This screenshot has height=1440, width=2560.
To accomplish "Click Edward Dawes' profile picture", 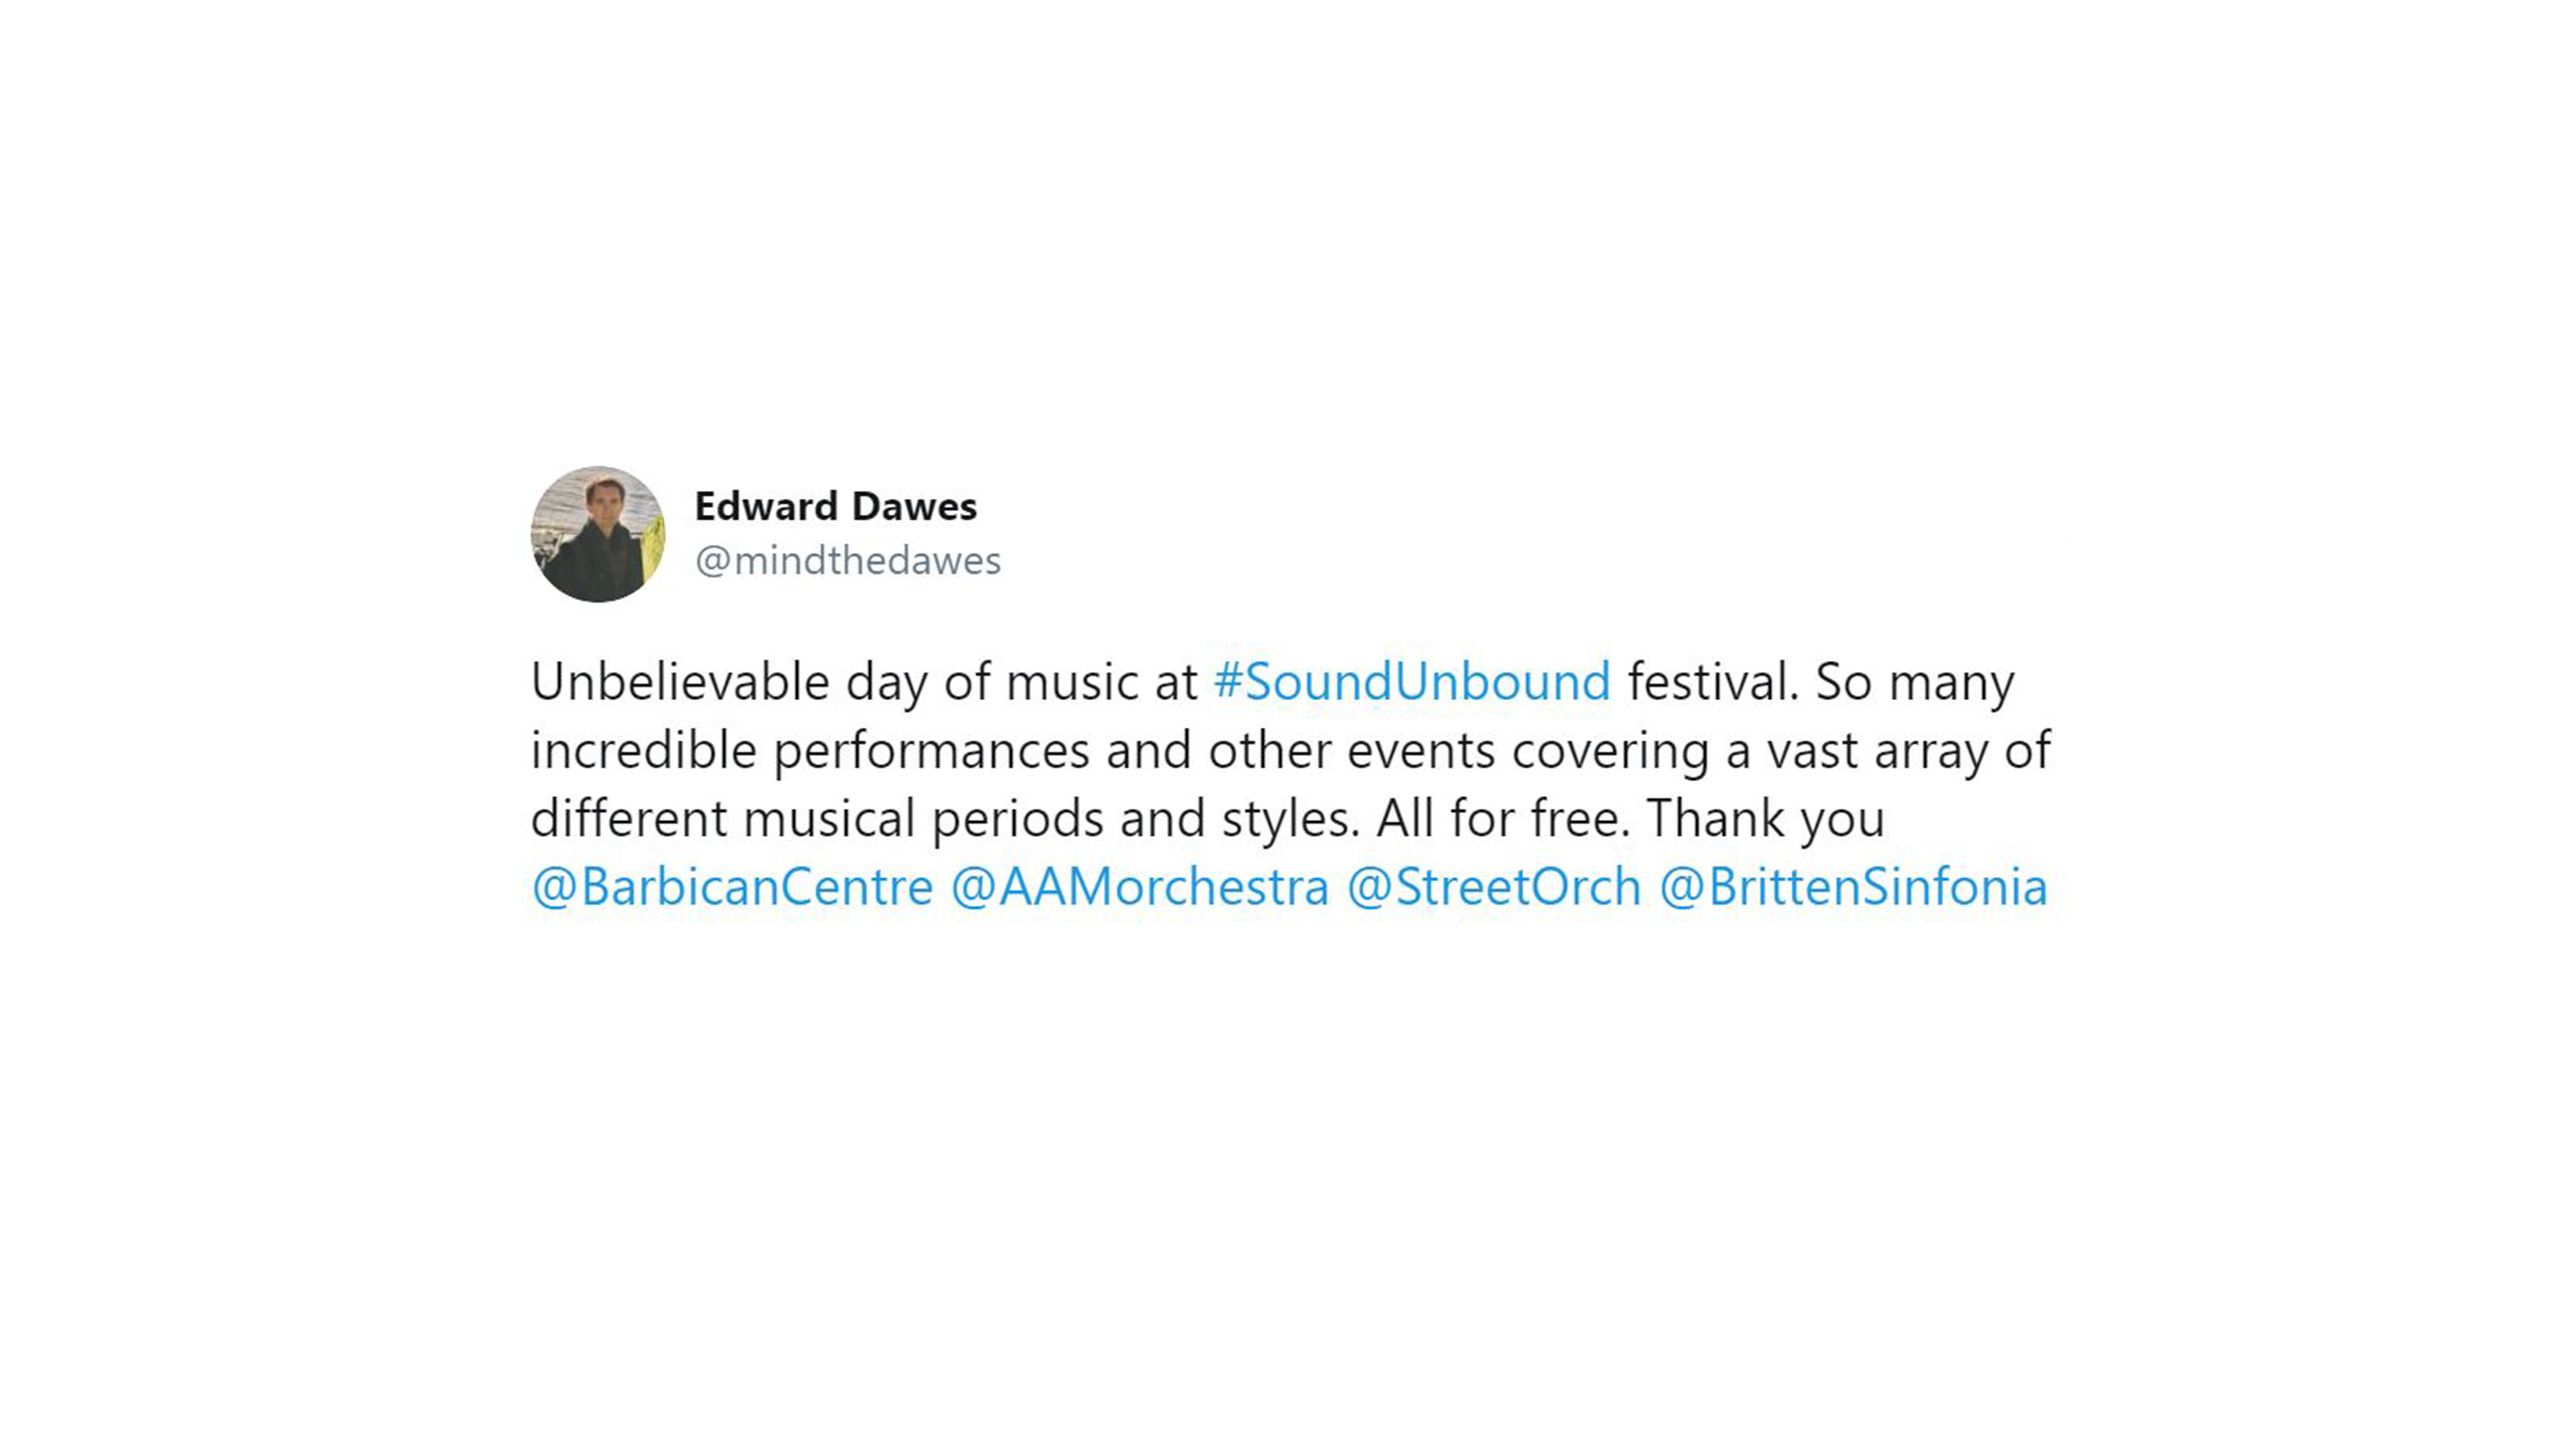I will [x=598, y=534].
